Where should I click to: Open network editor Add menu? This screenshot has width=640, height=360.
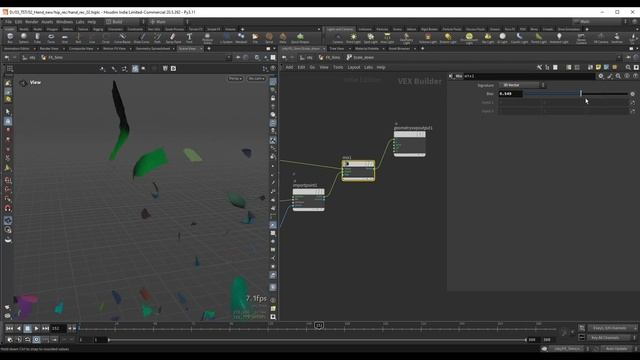pyautogui.click(x=289, y=67)
